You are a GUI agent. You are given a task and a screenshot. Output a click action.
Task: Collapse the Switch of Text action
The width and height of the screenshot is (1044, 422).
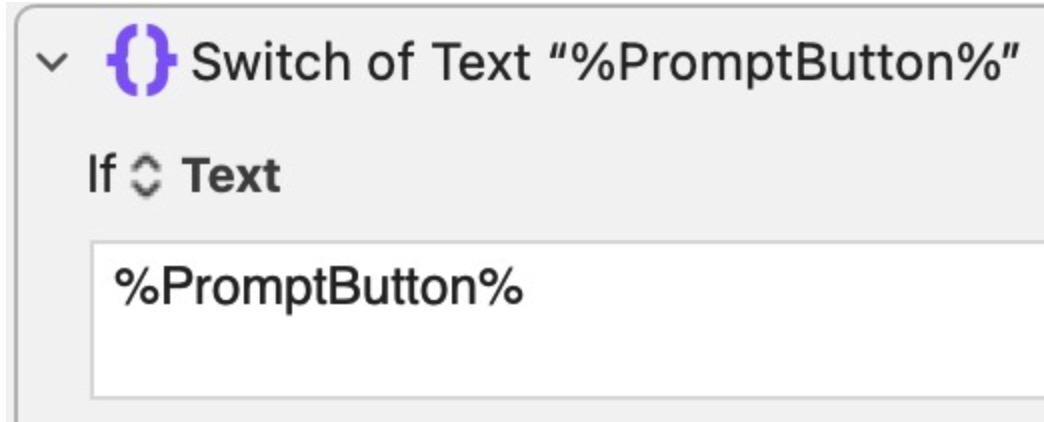(x=51, y=62)
